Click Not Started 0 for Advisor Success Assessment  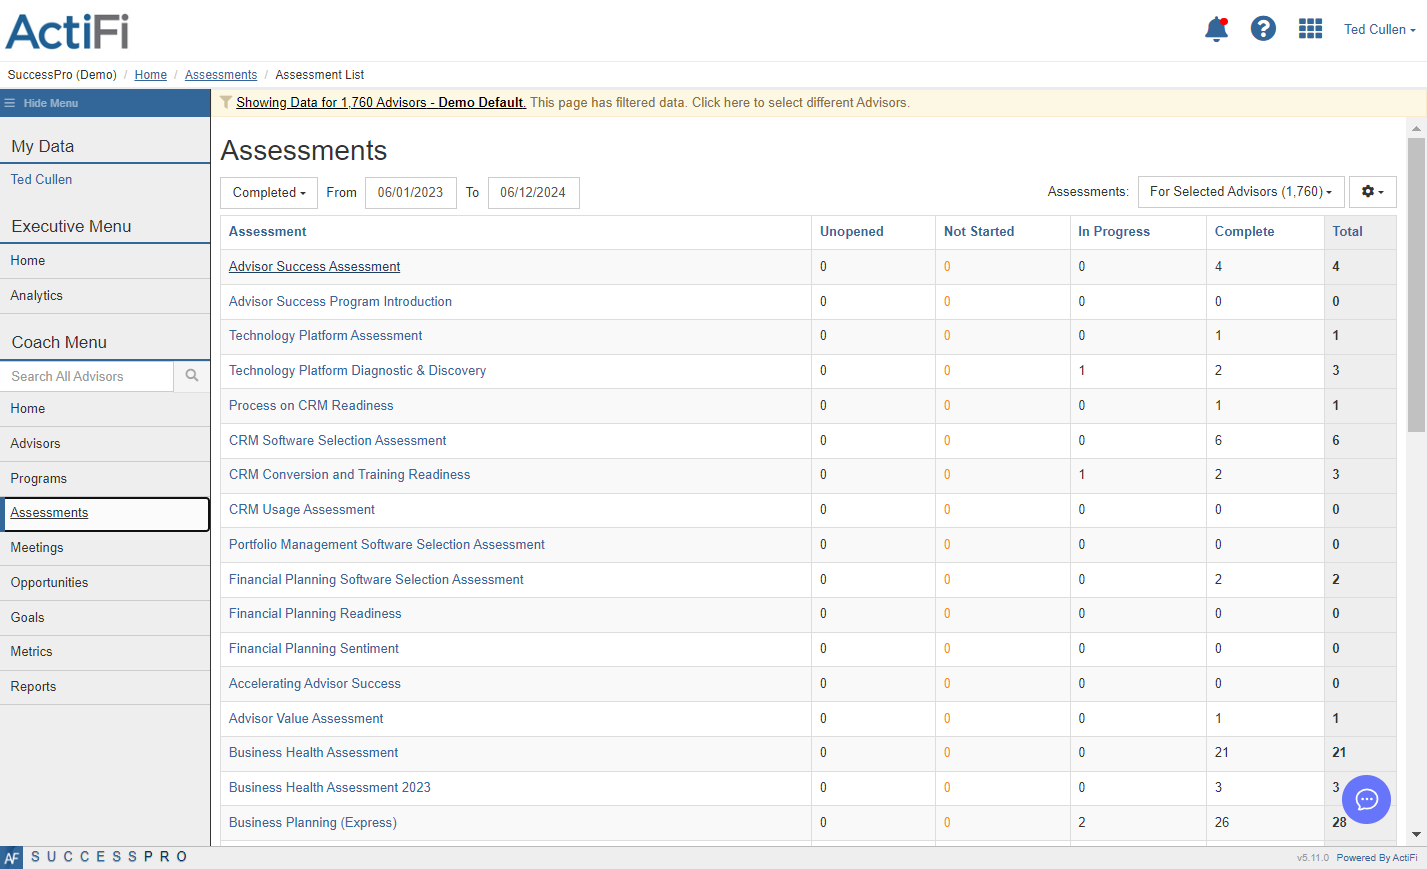[x=947, y=267]
